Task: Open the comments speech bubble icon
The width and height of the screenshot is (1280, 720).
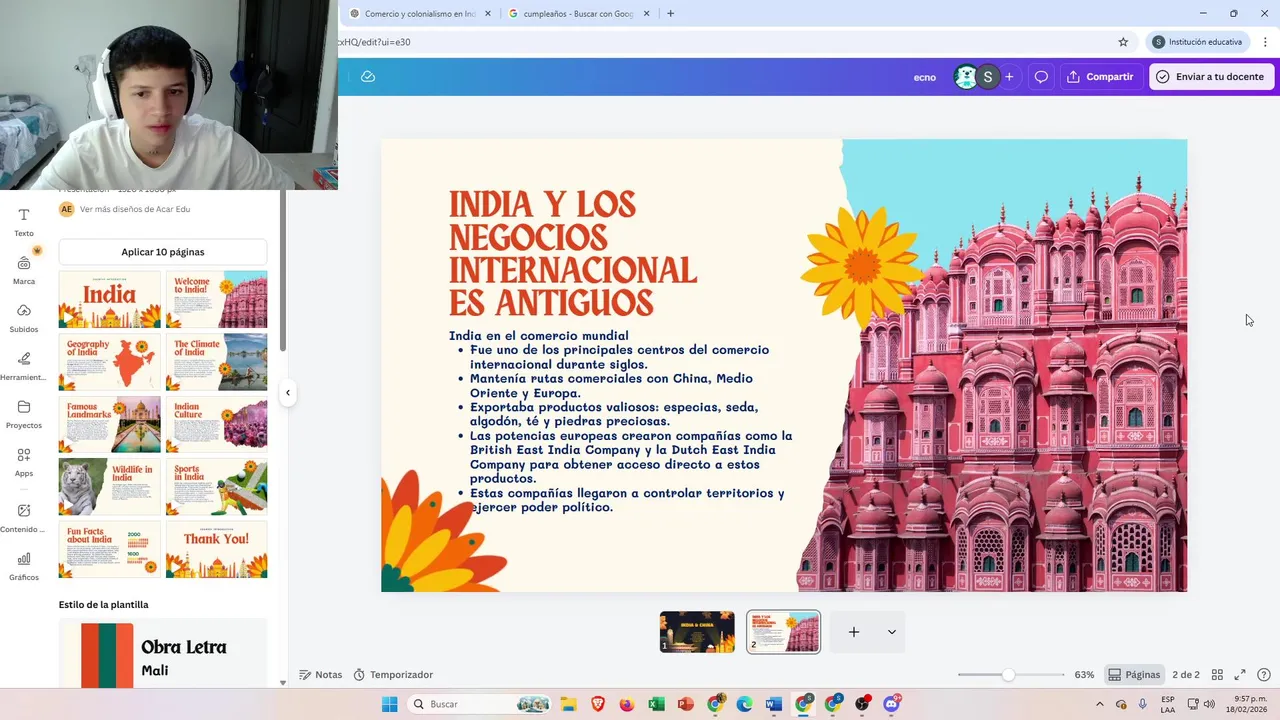Action: 1041,77
